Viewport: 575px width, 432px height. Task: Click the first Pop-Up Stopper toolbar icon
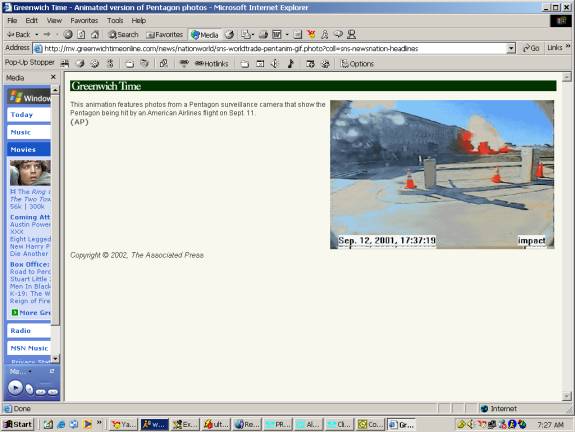pyautogui.click(x=65, y=64)
